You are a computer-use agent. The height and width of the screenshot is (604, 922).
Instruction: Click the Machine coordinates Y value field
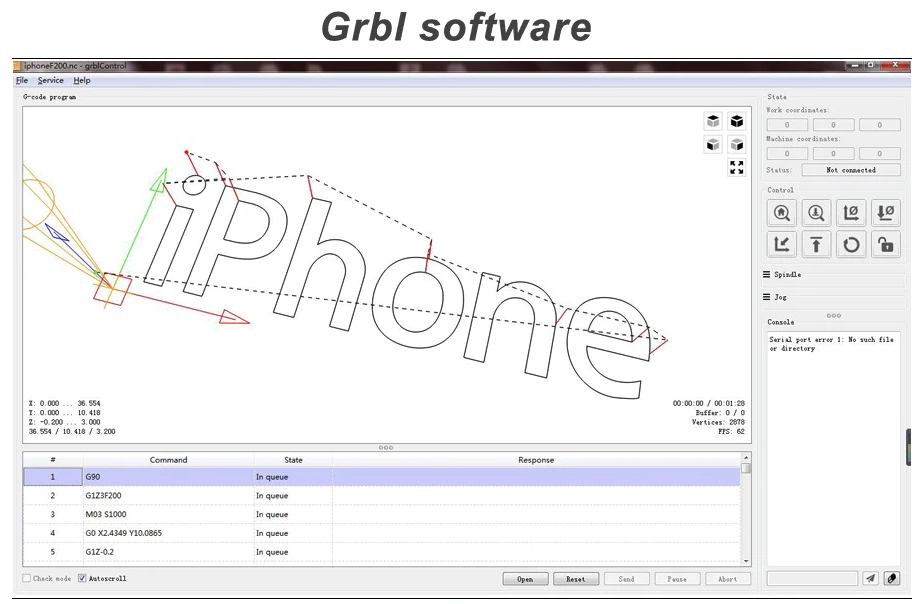(833, 153)
